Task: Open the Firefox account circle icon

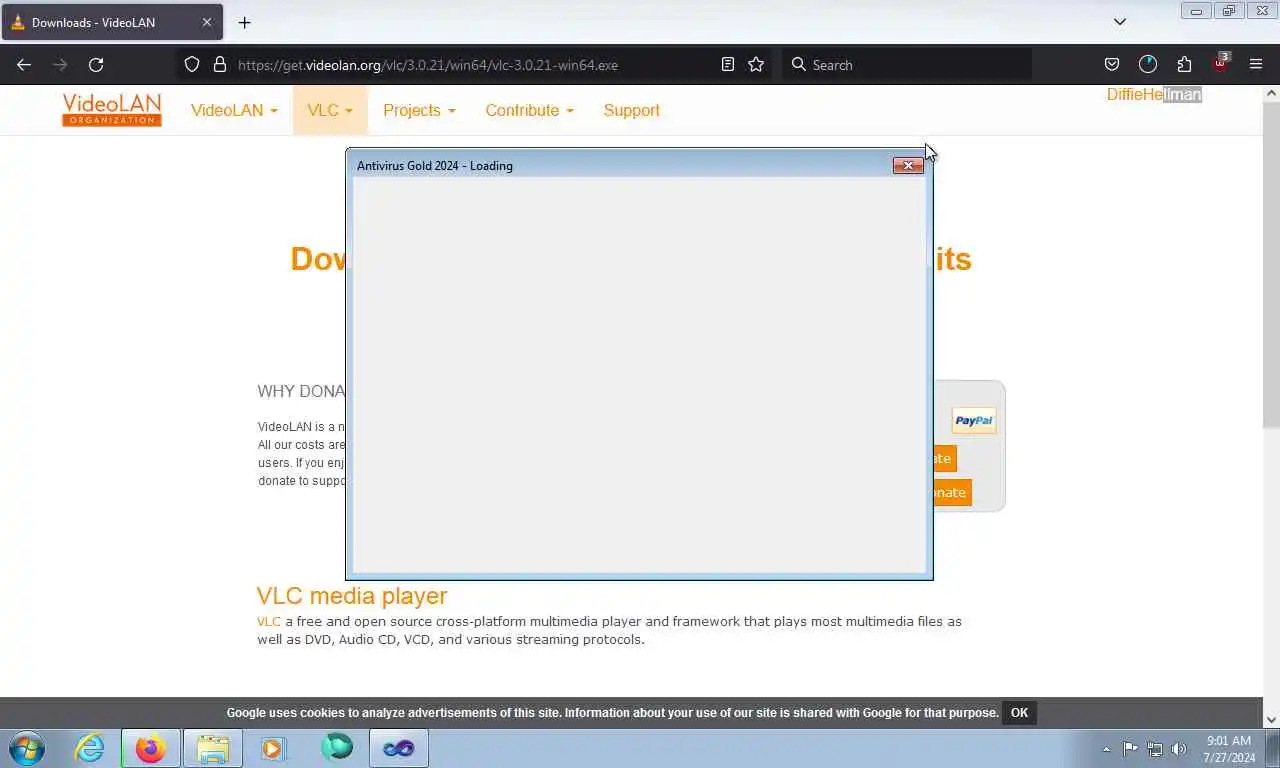Action: [1148, 64]
